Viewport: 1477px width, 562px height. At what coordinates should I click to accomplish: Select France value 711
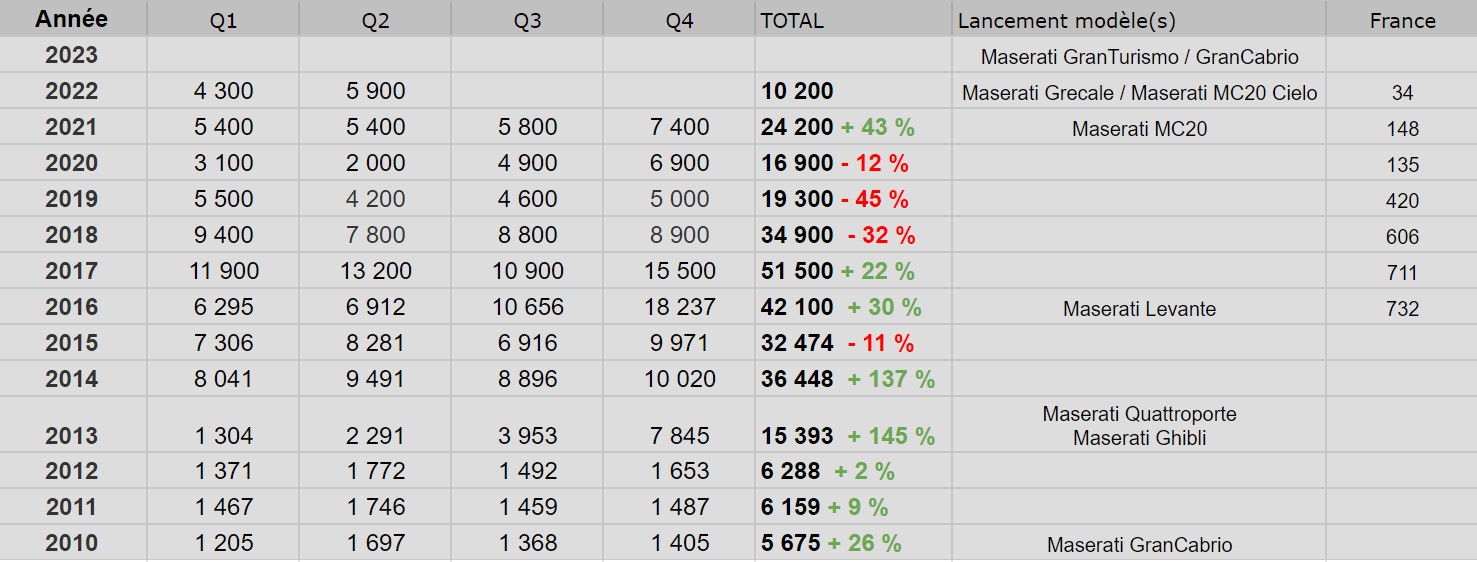1402,273
